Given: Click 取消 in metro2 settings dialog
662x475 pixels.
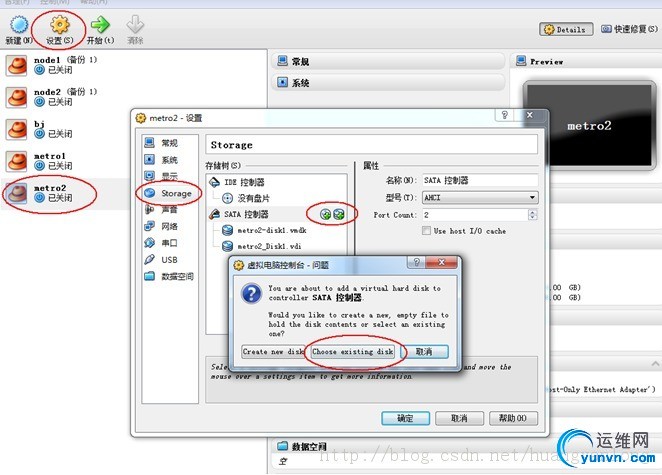Looking at the screenshot, I should (459, 418).
